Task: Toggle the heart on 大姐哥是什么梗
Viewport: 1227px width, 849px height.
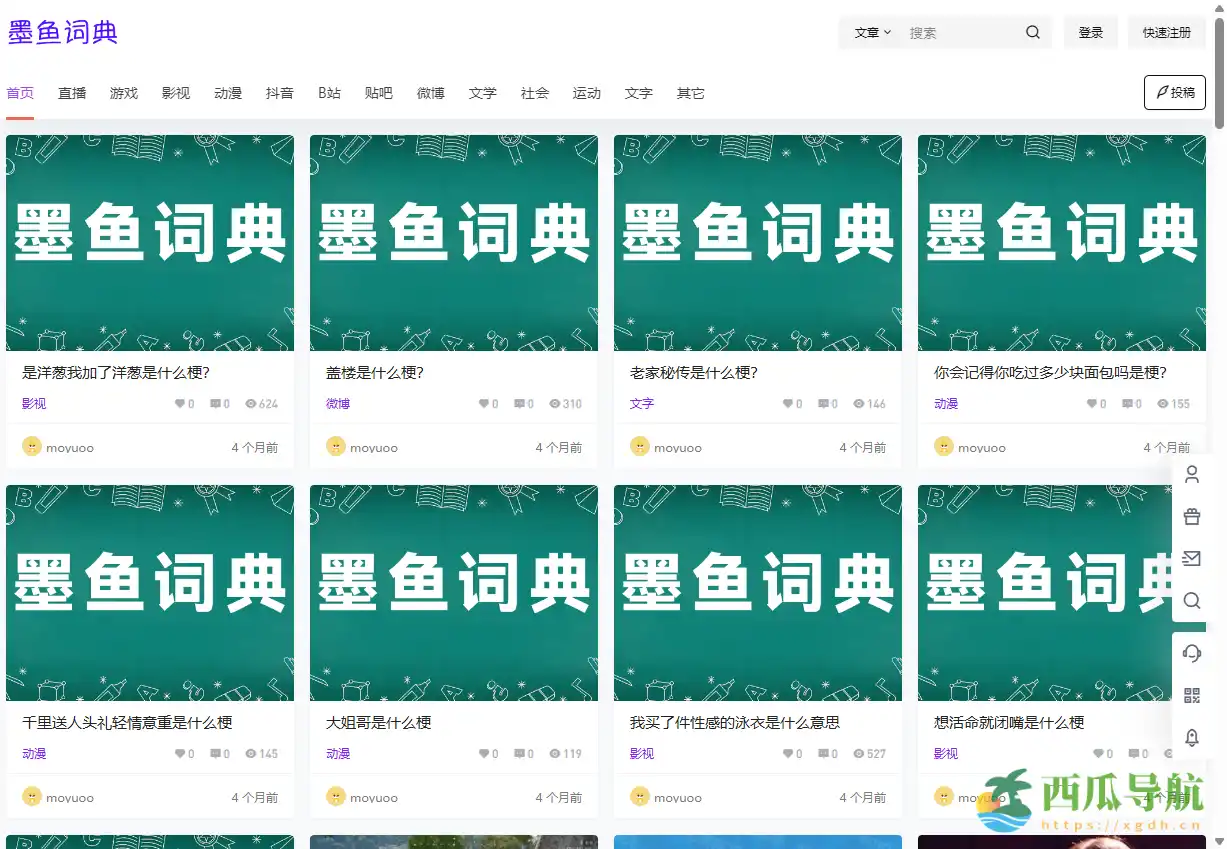Action: pos(482,754)
